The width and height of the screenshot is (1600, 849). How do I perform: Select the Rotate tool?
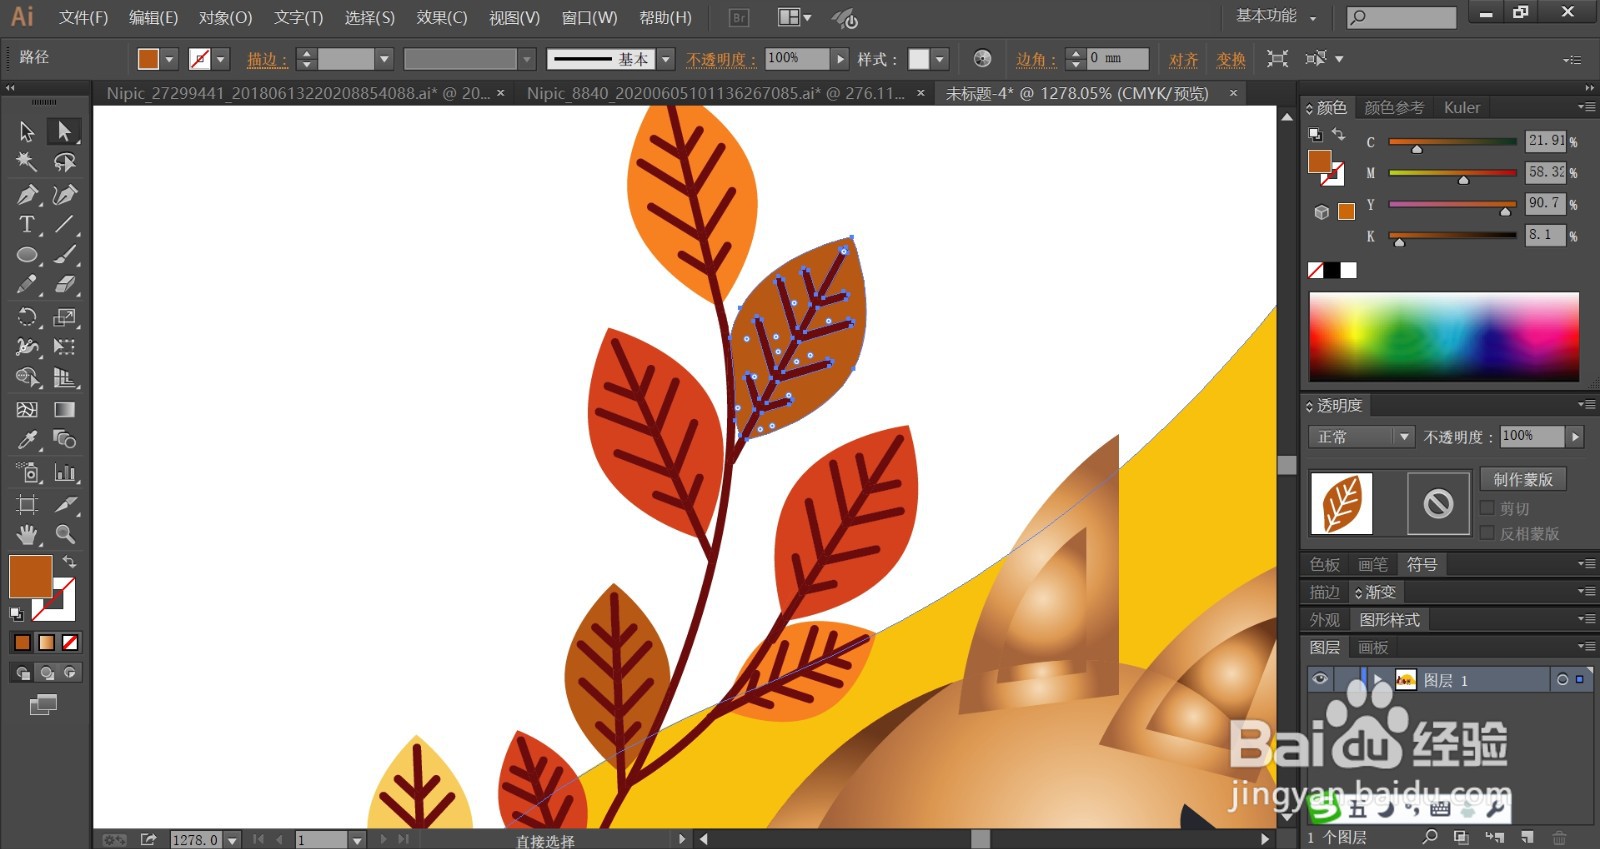tap(27, 317)
